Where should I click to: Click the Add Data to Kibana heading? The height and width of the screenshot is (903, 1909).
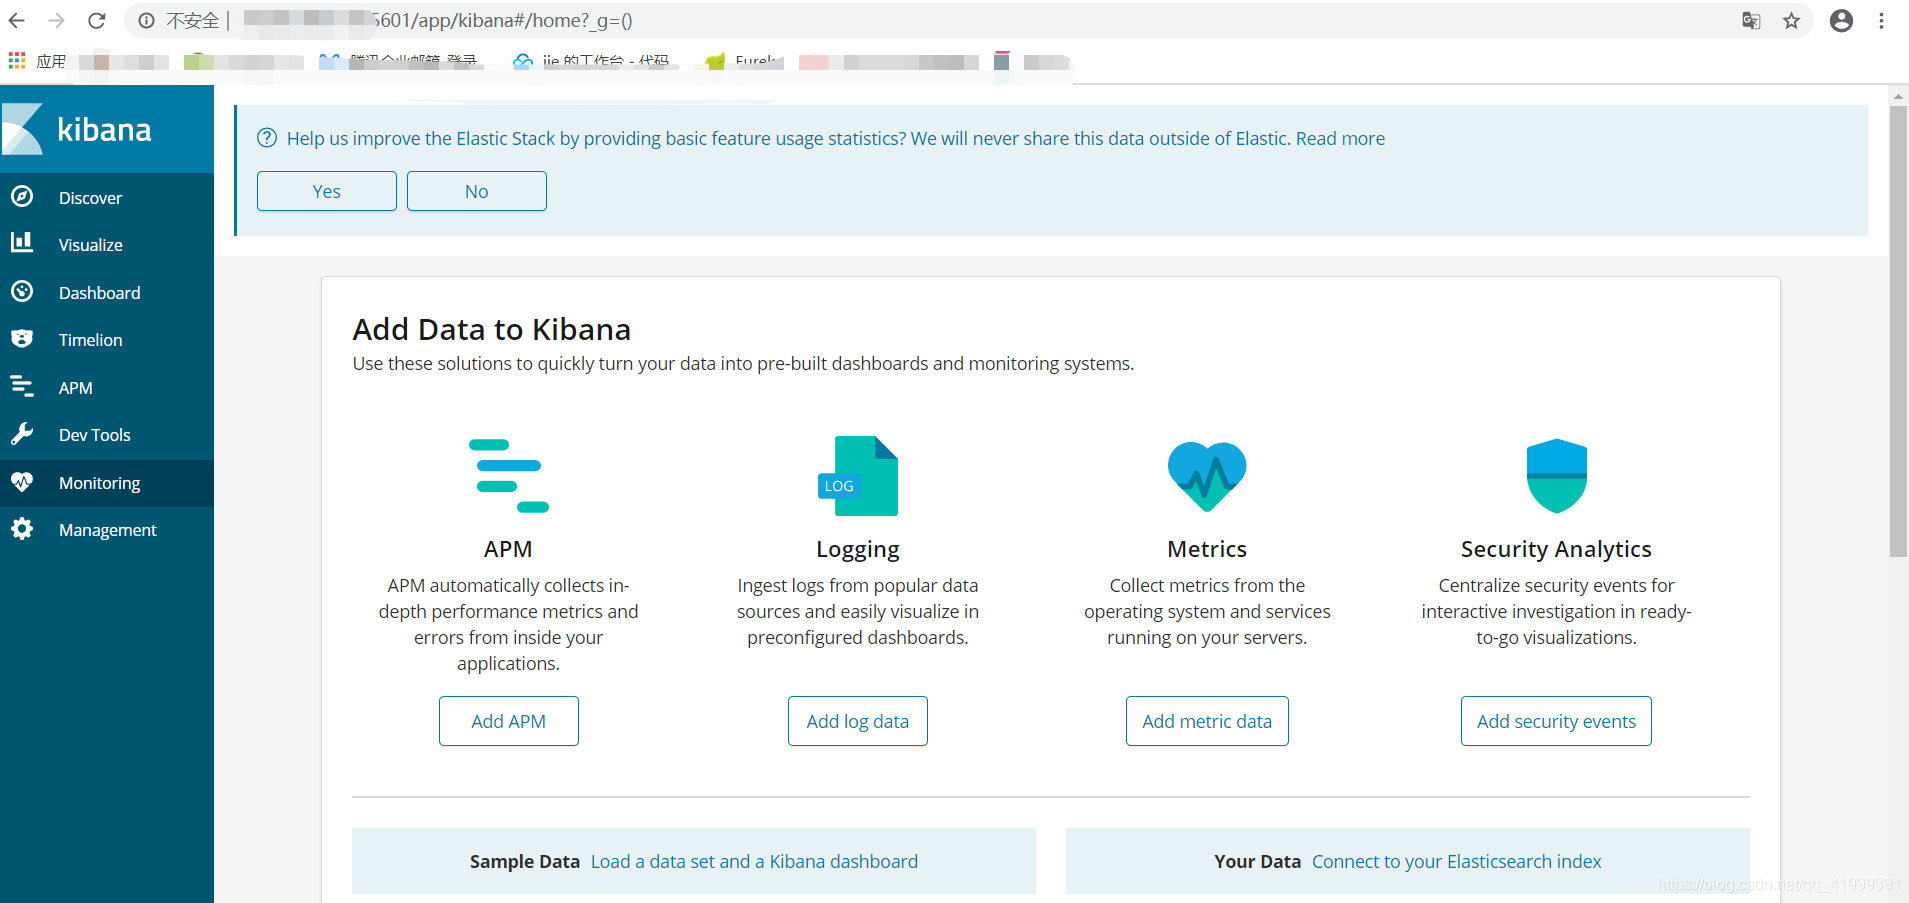pyautogui.click(x=492, y=329)
